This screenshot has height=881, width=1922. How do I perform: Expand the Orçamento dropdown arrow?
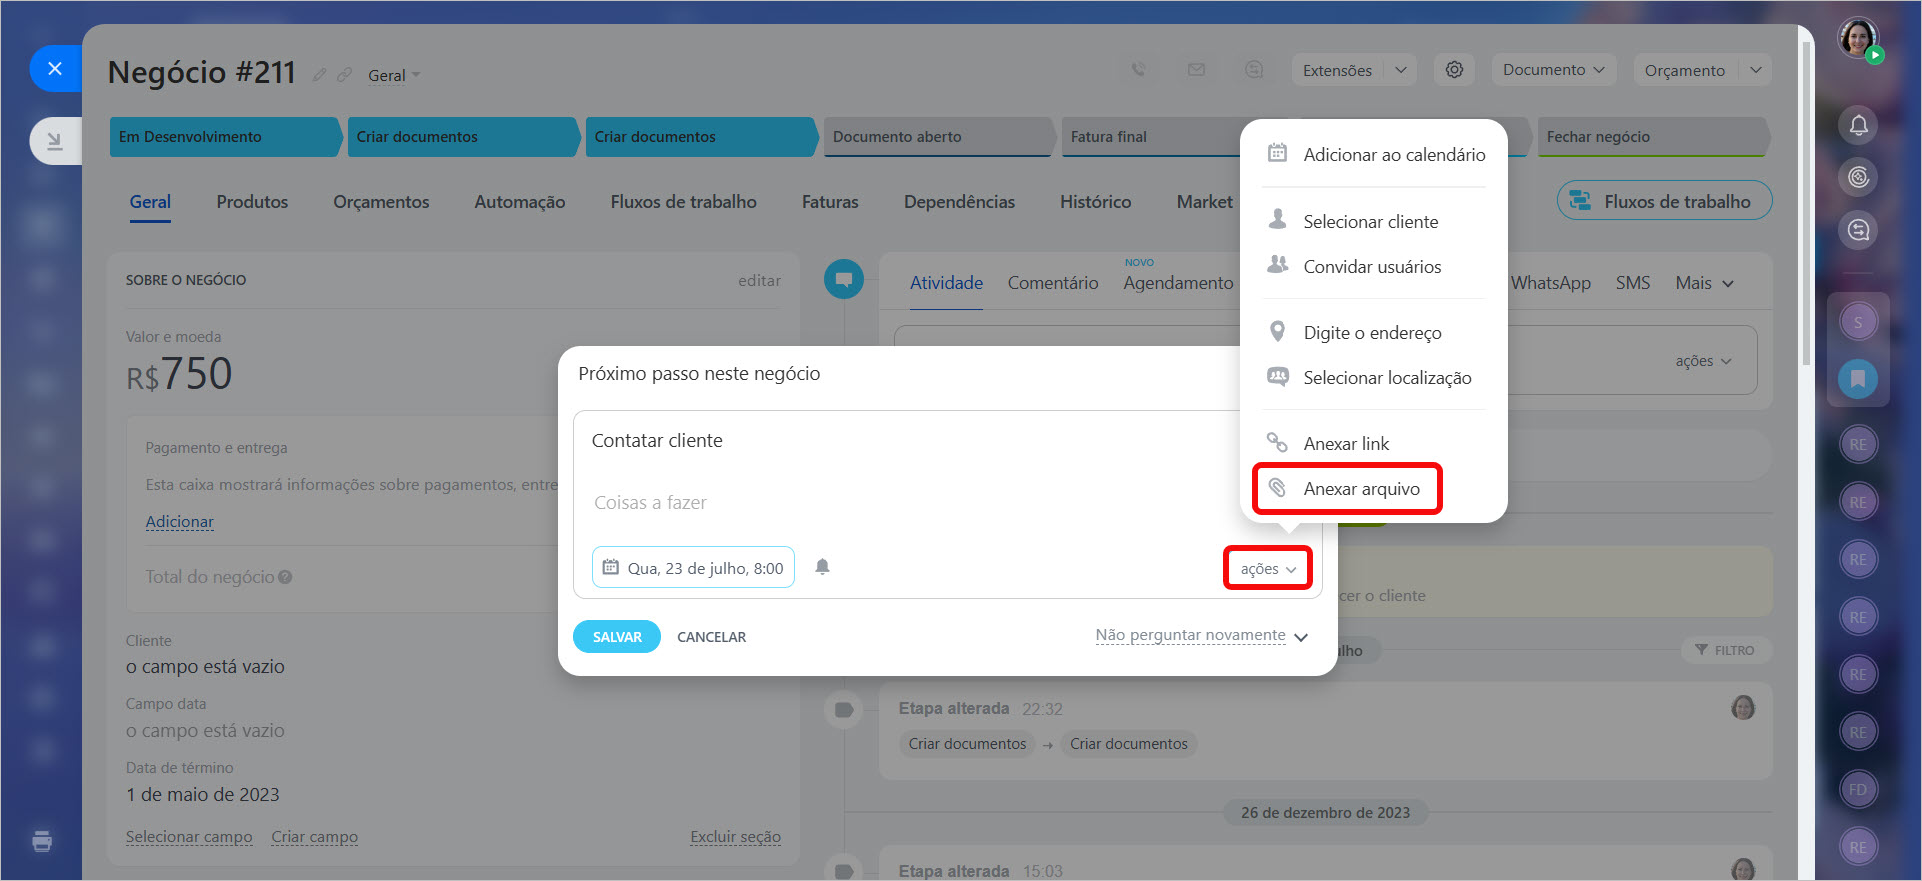tap(1756, 70)
